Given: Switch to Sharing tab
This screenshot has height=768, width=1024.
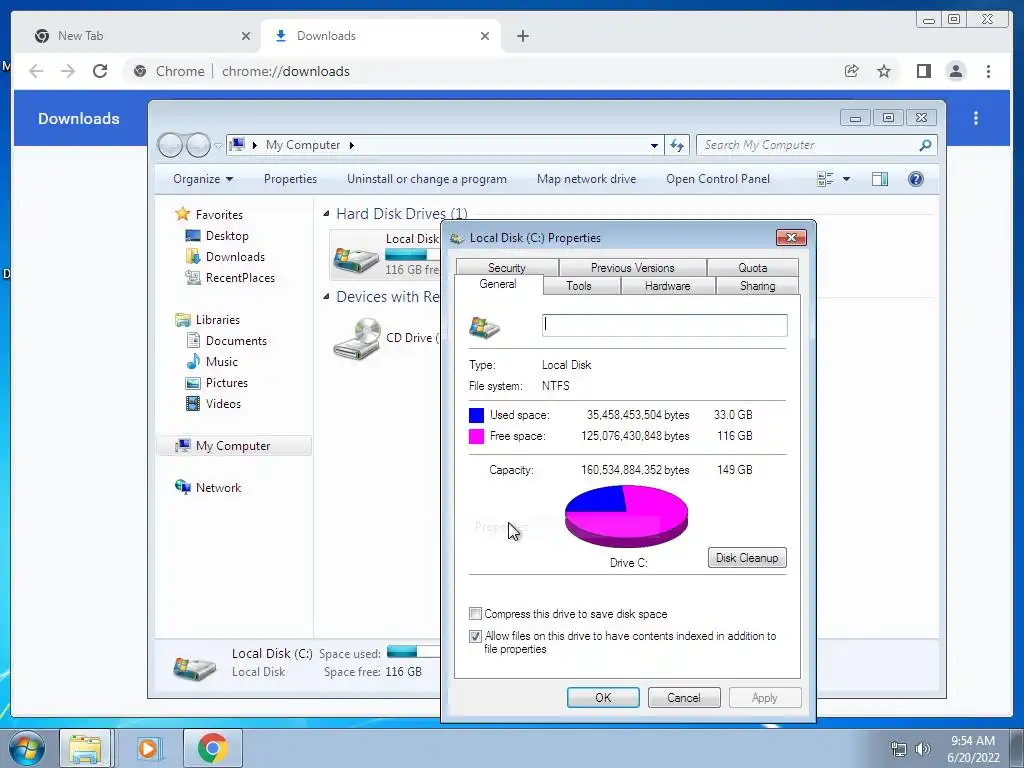Looking at the screenshot, I should (758, 286).
